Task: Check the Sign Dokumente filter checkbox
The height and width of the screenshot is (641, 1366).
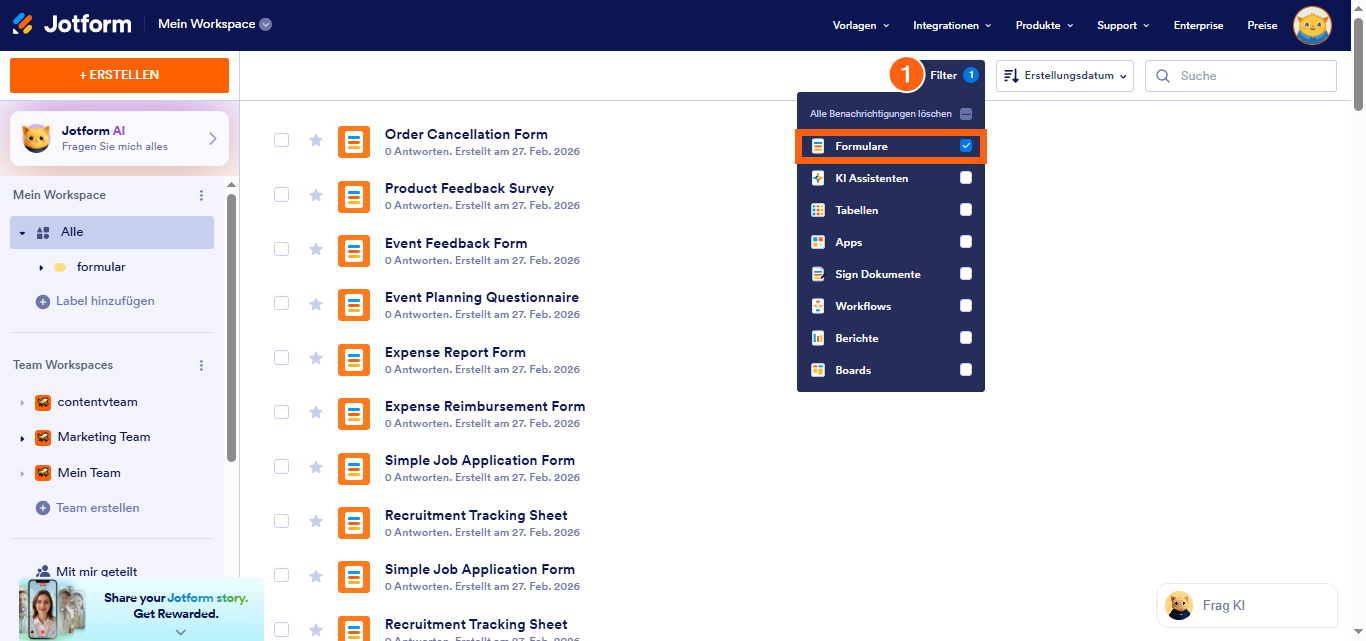Action: click(x=966, y=274)
